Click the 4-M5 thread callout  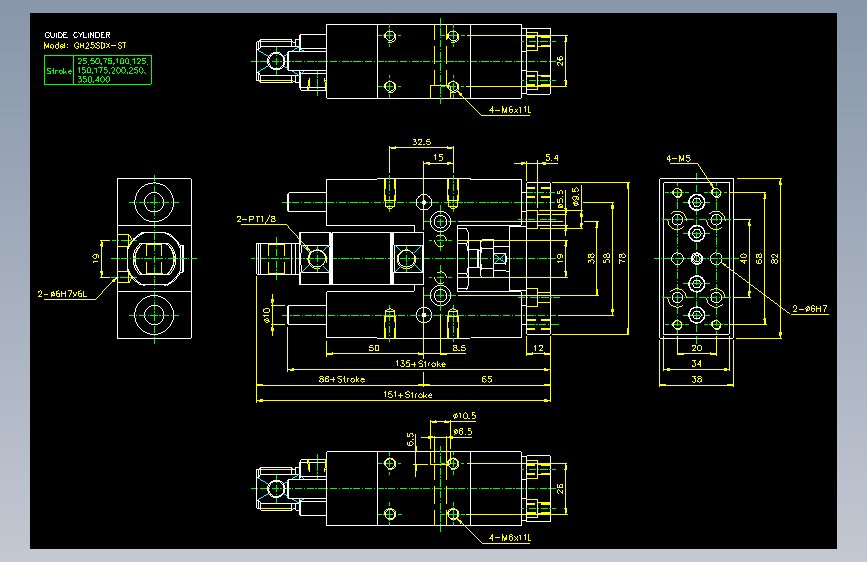pos(678,158)
